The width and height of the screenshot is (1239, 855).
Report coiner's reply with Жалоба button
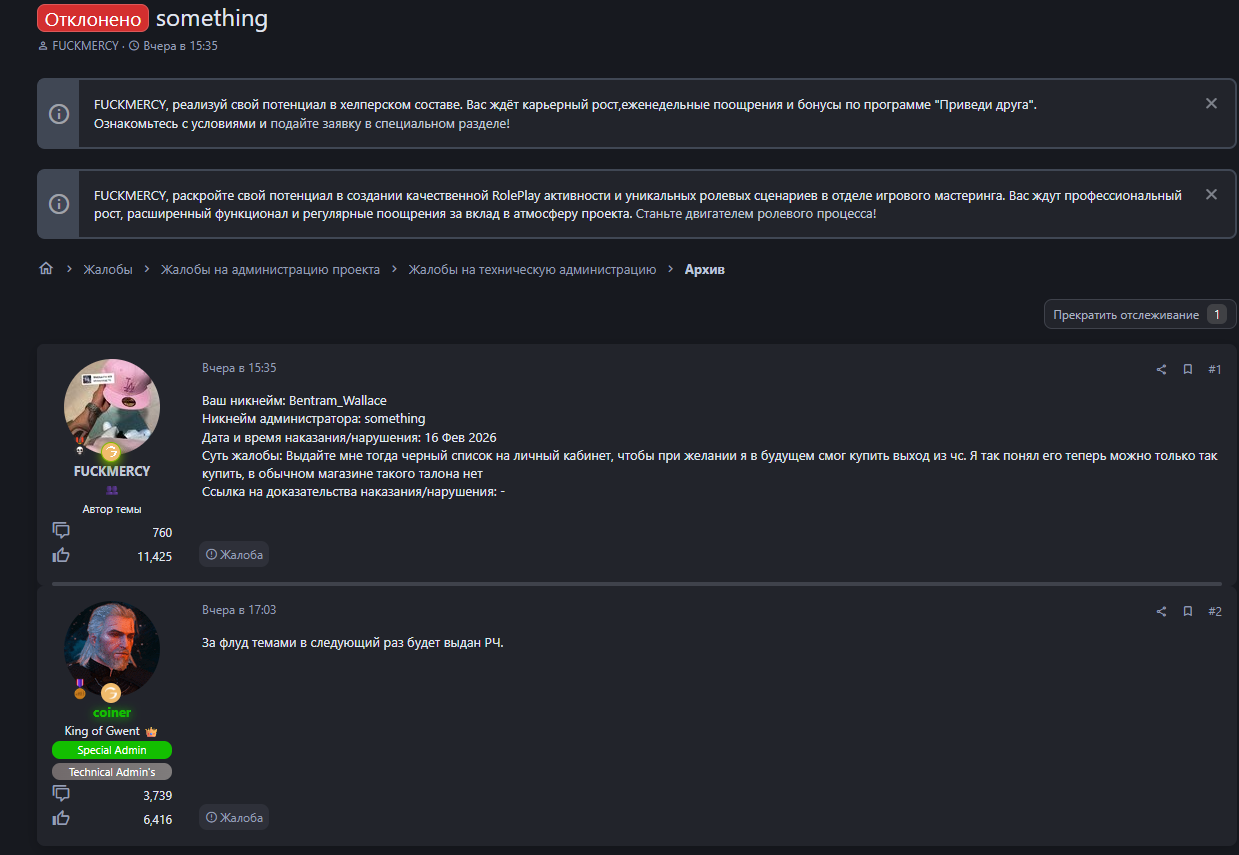coord(234,818)
